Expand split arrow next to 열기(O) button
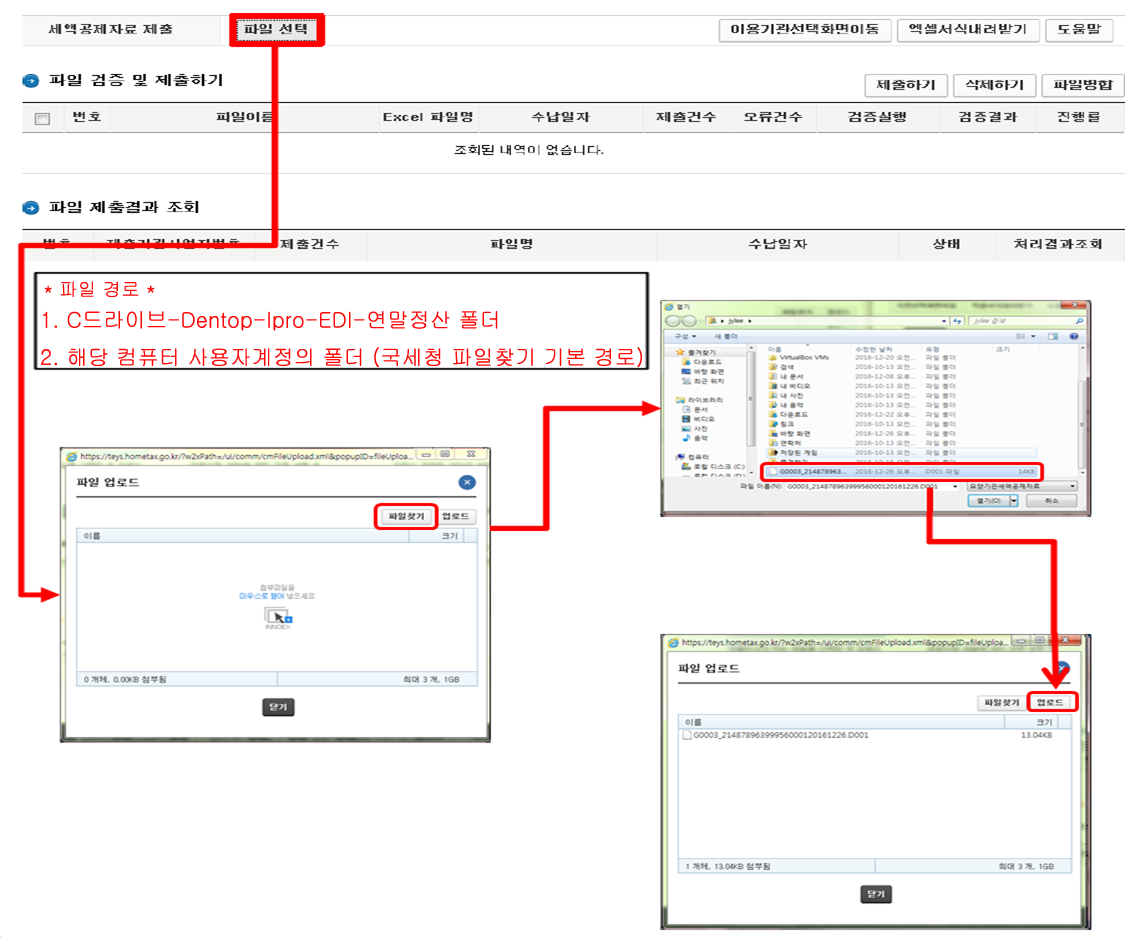The width and height of the screenshot is (1131, 942). 1014,501
